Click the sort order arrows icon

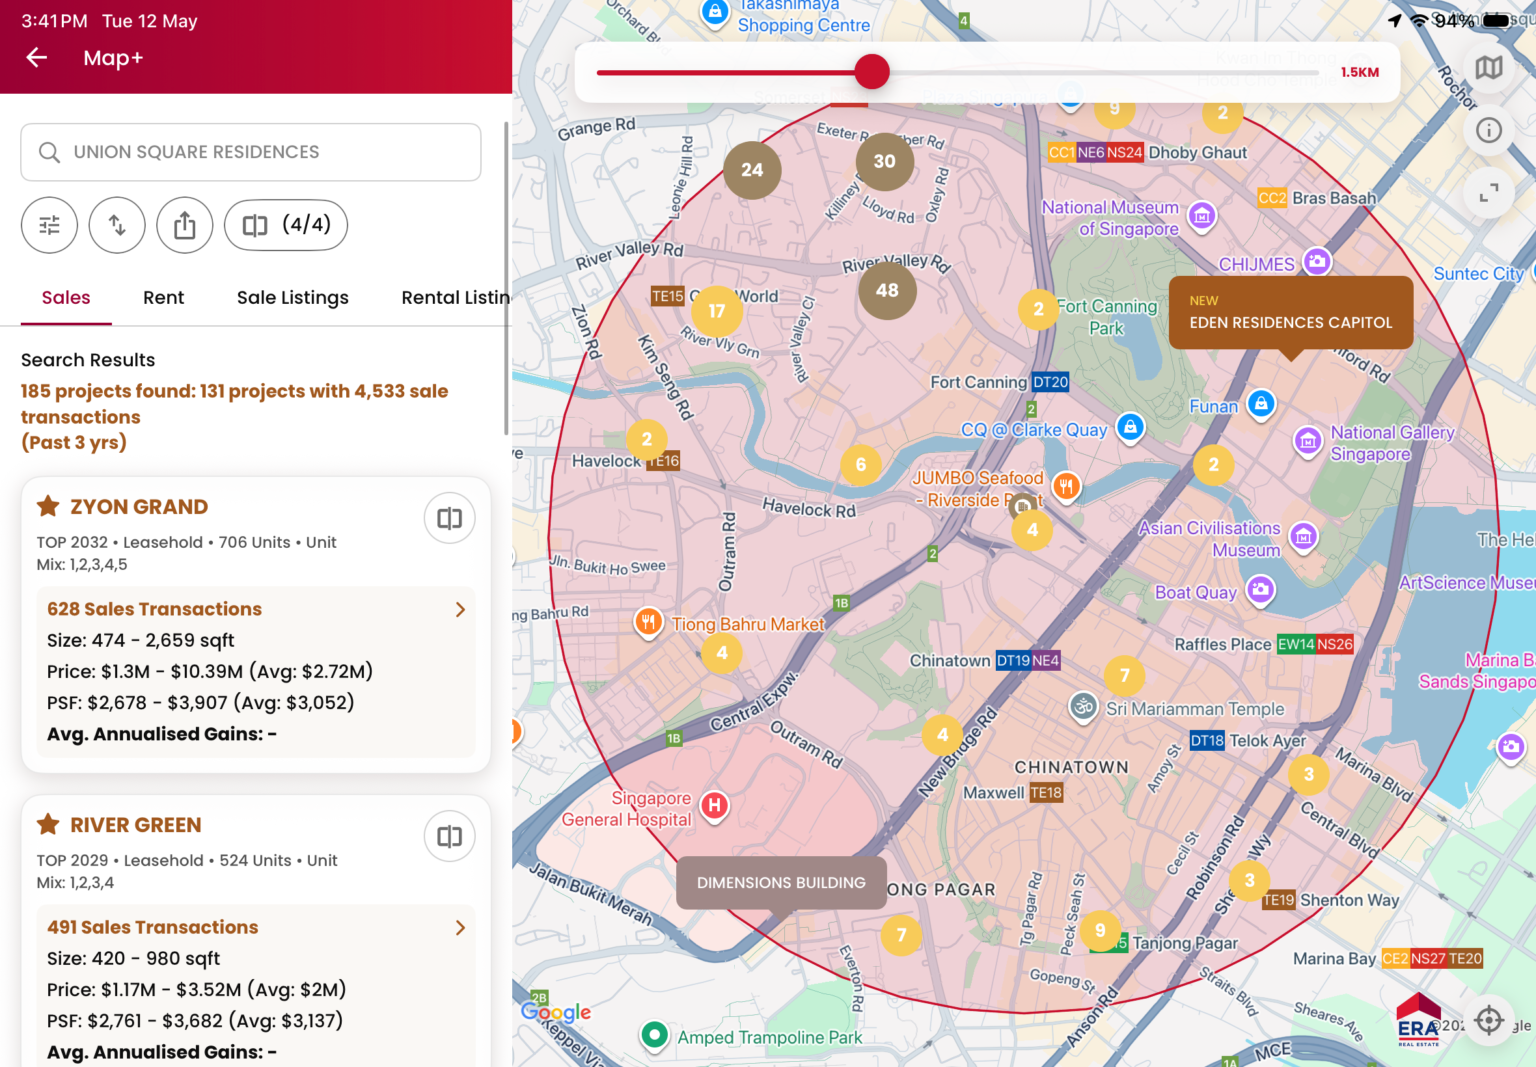(x=117, y=225)
